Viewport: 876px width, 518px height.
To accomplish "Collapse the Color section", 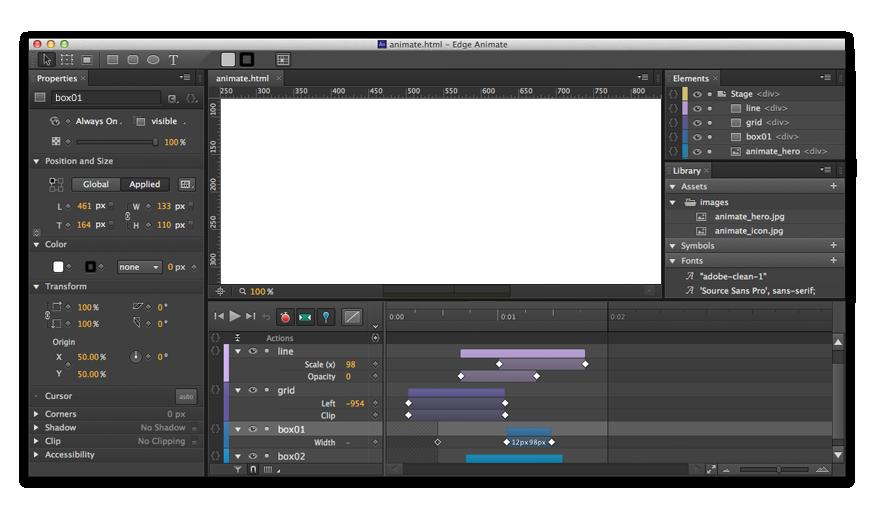I will click(36, 244).
